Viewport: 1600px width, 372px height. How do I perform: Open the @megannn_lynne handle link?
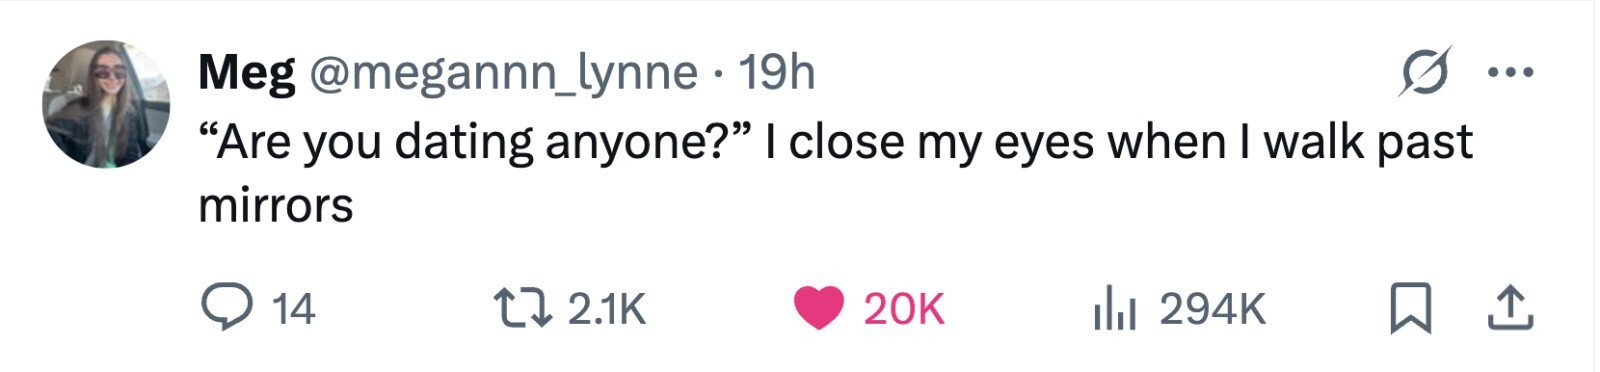point(505,73)
